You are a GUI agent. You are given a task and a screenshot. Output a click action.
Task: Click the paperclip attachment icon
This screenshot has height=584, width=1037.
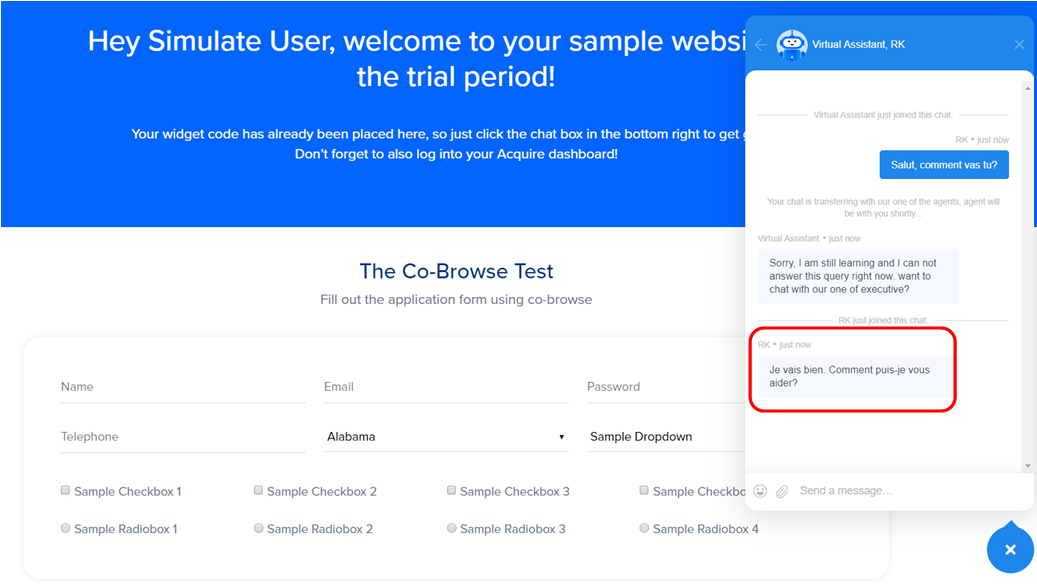click(x=782, y=491)
